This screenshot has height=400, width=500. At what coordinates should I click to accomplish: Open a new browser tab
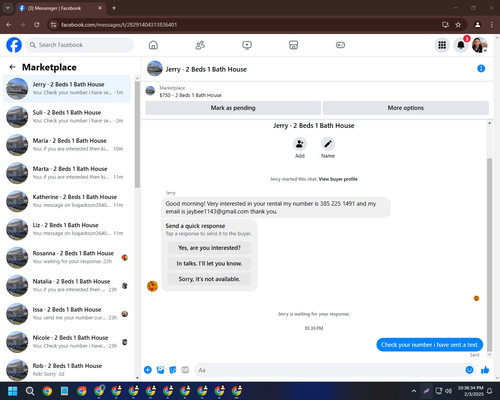click(114, 8)
